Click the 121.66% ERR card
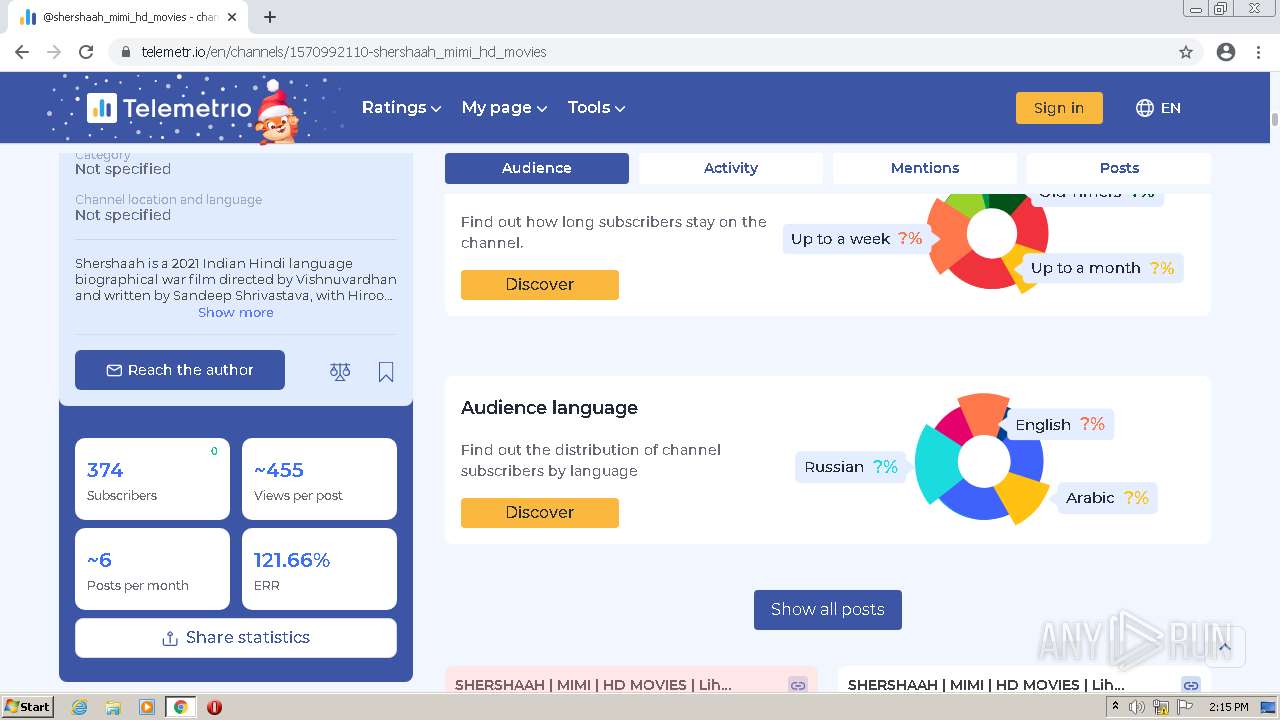This screenshot has height=720, width=1280. point(319,569)
